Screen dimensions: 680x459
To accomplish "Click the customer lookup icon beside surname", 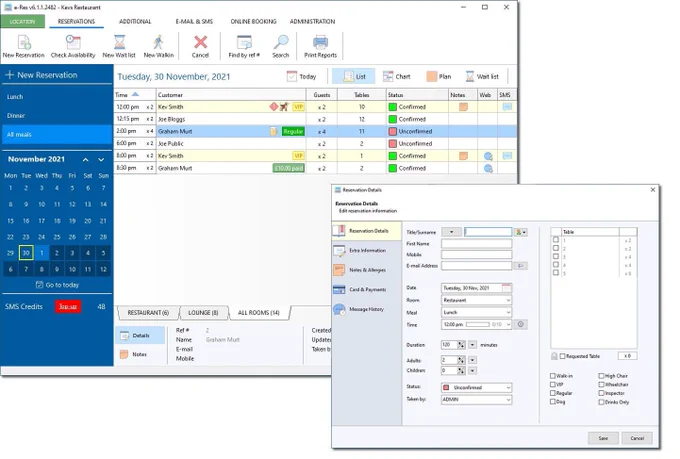I will click(520, 232).
